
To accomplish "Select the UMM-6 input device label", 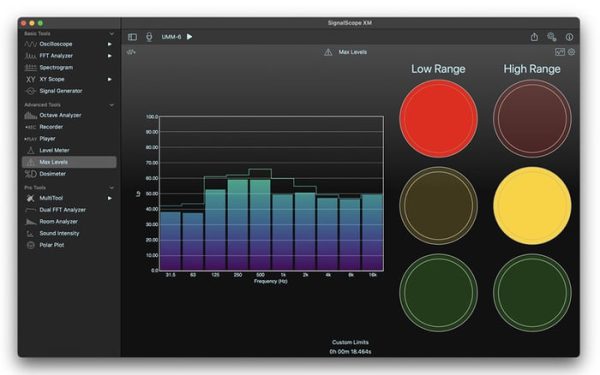I will pyautogui.click(x=171, y=37).
